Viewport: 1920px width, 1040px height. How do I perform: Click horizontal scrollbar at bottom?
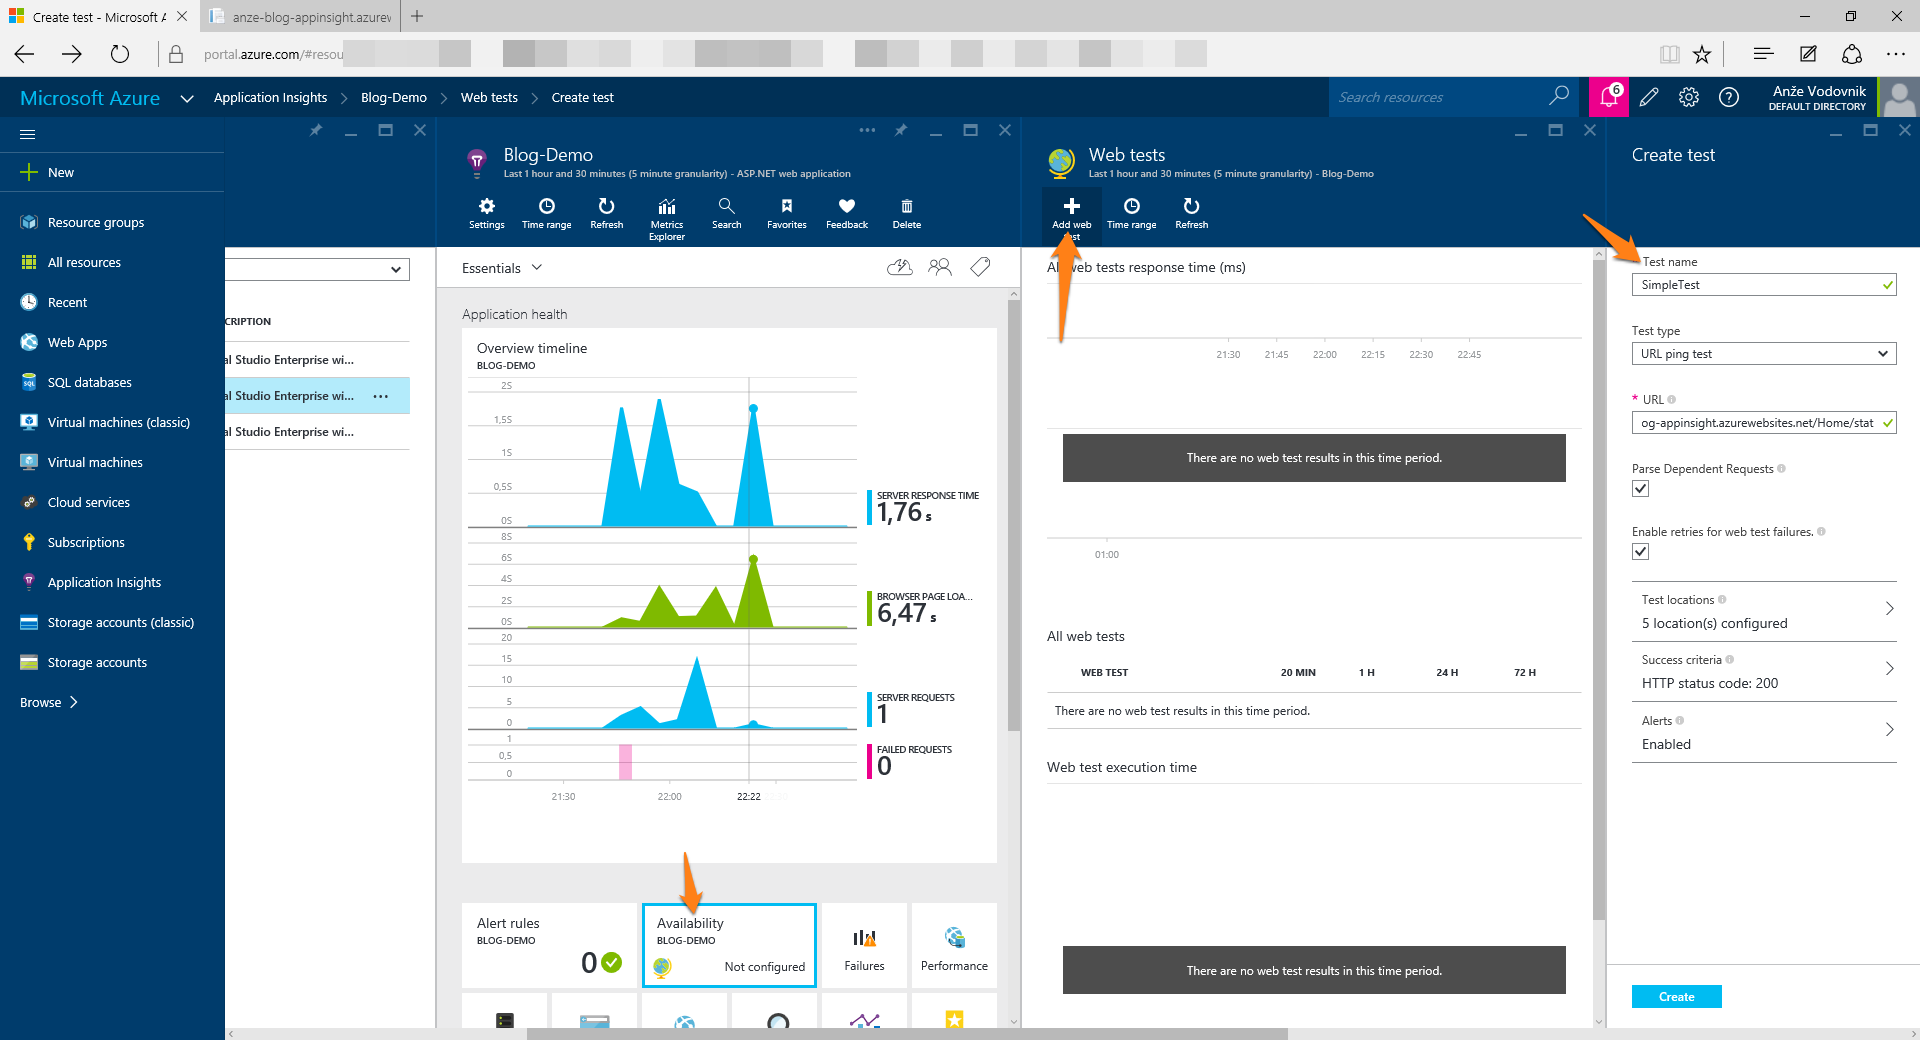(x=907, y=1034)
